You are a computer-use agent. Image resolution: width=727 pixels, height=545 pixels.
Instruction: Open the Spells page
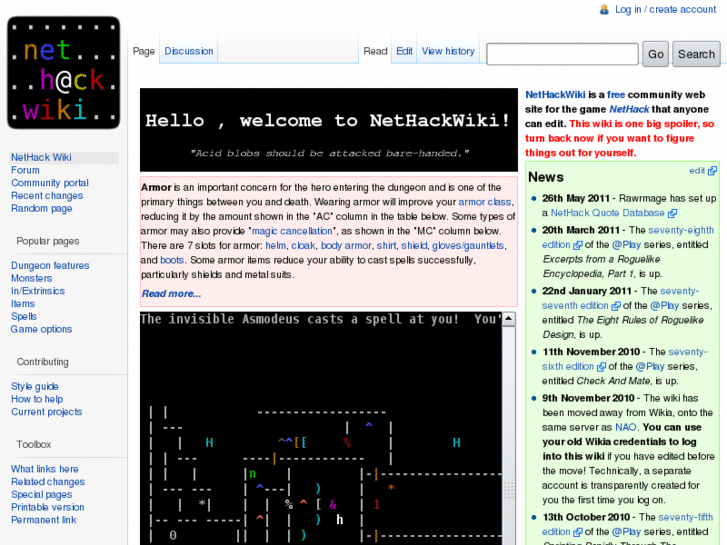24,316
